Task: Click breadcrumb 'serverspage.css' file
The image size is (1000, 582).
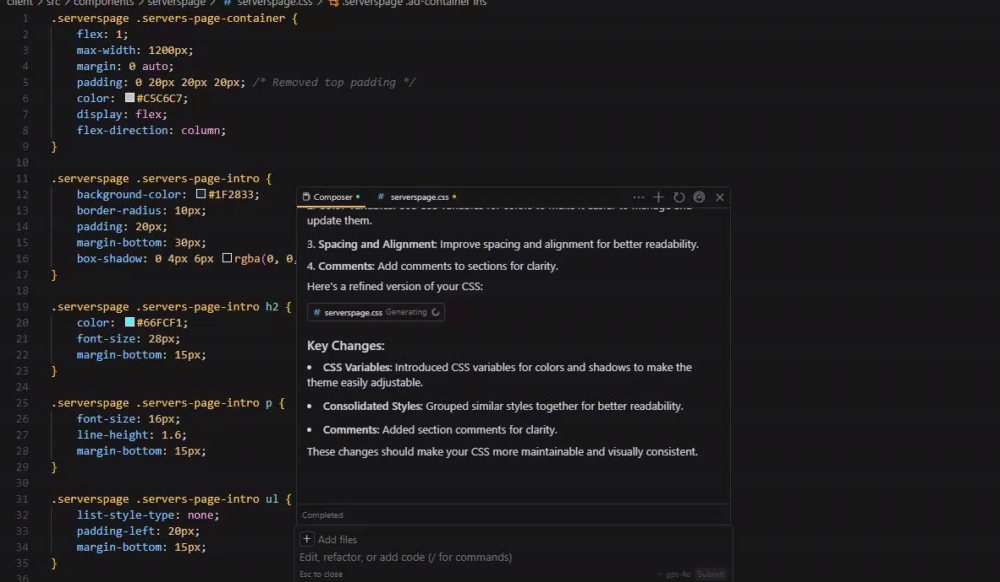Action: pos(275,3)
